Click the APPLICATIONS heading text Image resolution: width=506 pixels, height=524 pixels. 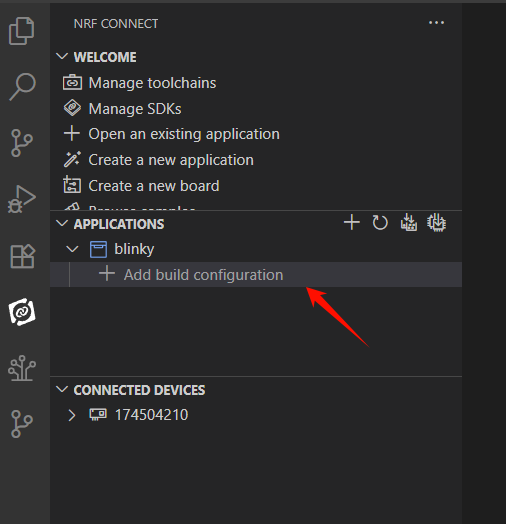[119, 224]
